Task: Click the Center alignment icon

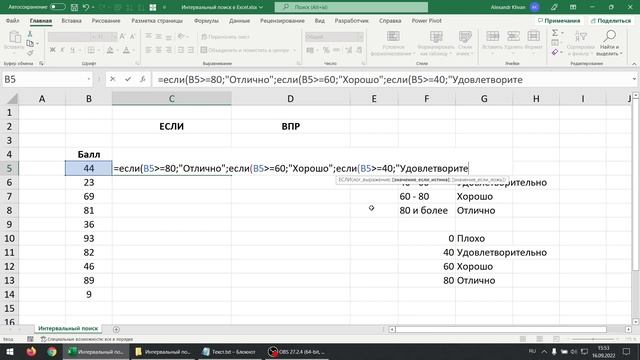Action: [158, 50]
